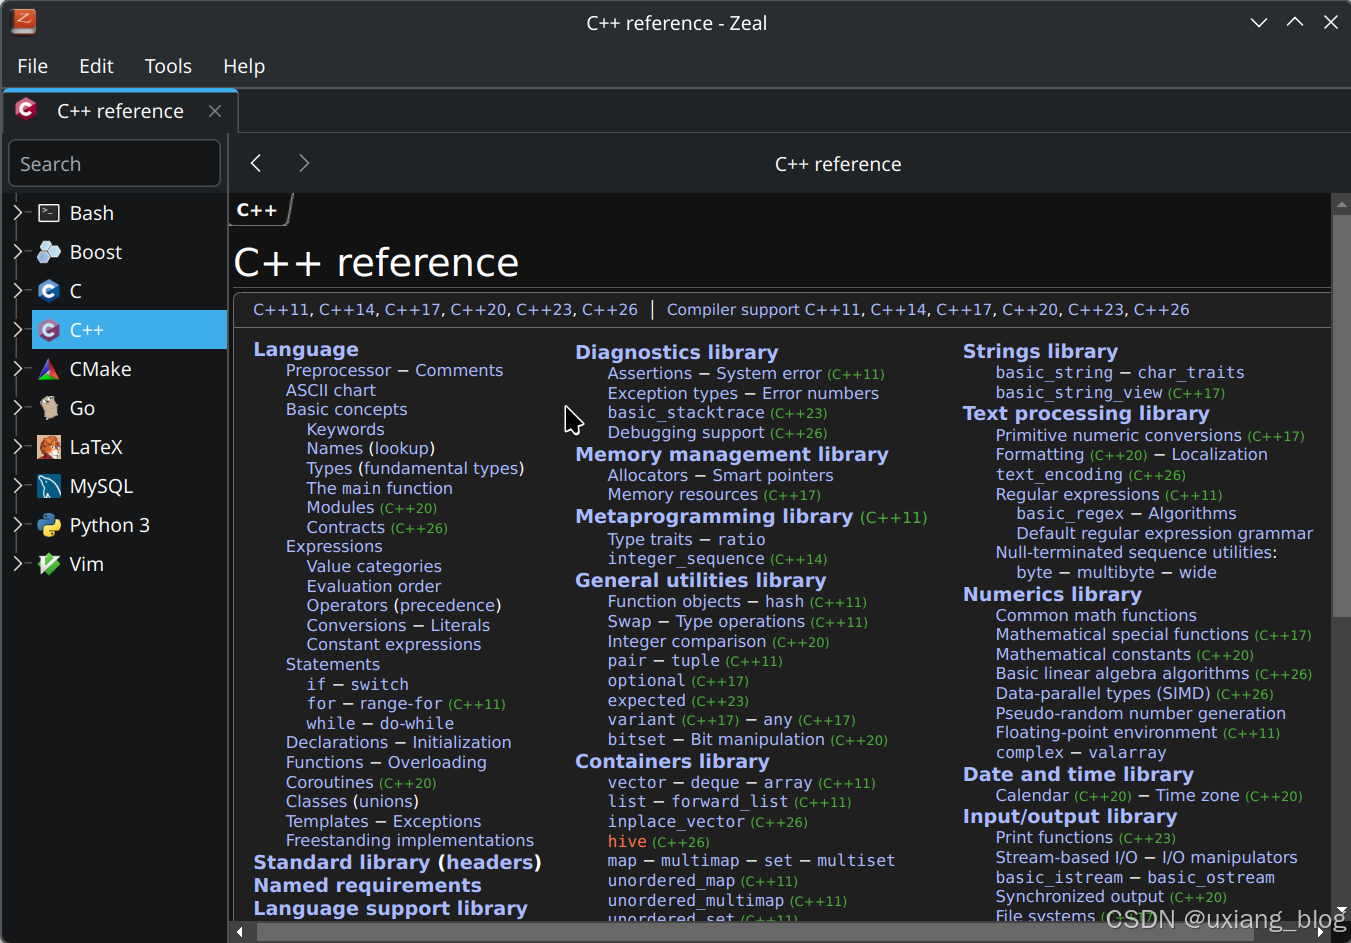Expand the LaTeX docset tree
This screenshot has height=943, width=1351.
17,447
